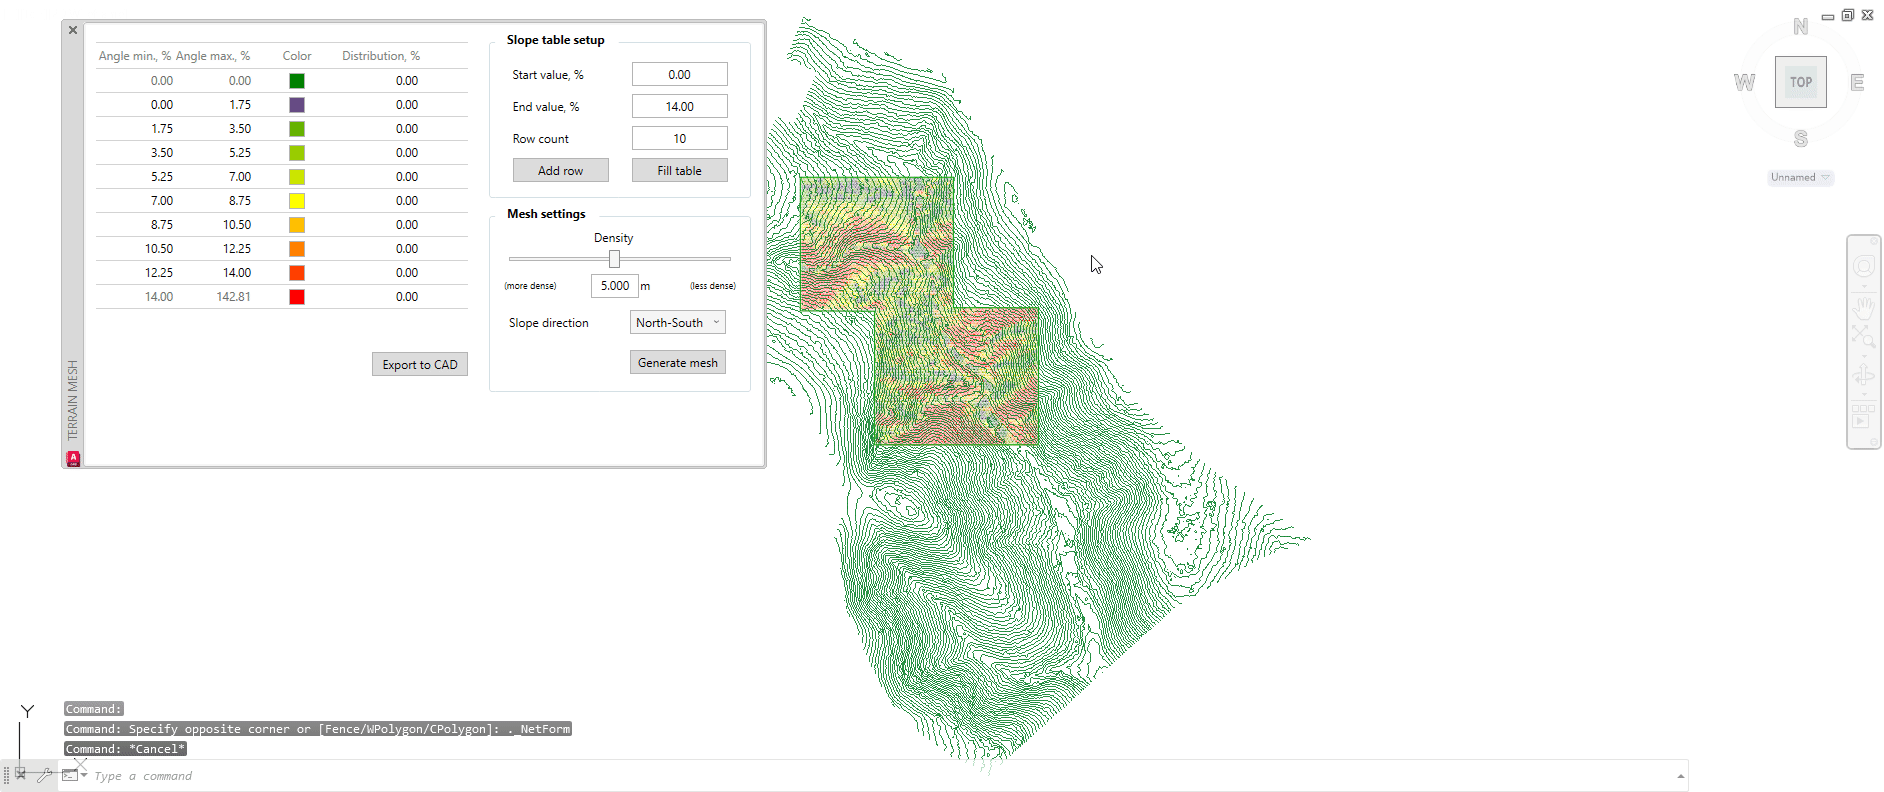1884x792 pixels.
Task: Click the N compass direction on ViewCube
Action: pos(1800,27)
